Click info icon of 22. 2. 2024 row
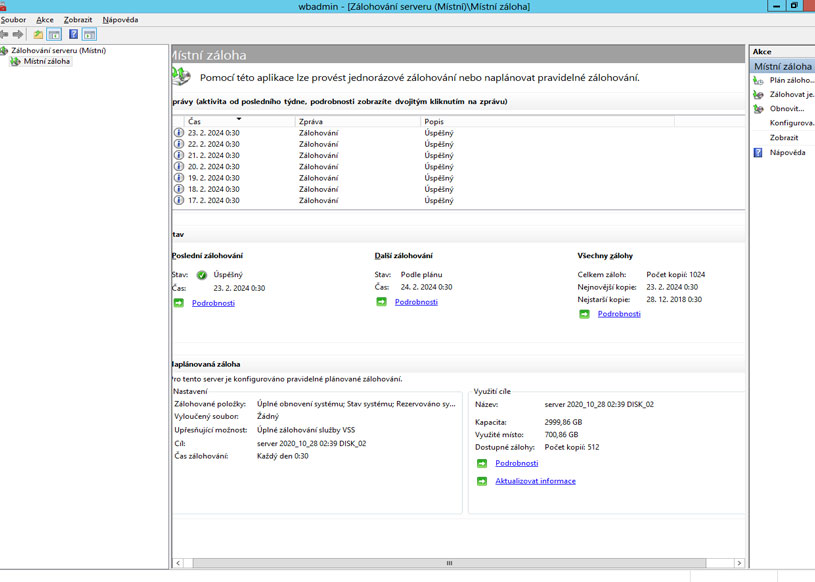Screen dimensions: 815x582 (x=179, y=144)
